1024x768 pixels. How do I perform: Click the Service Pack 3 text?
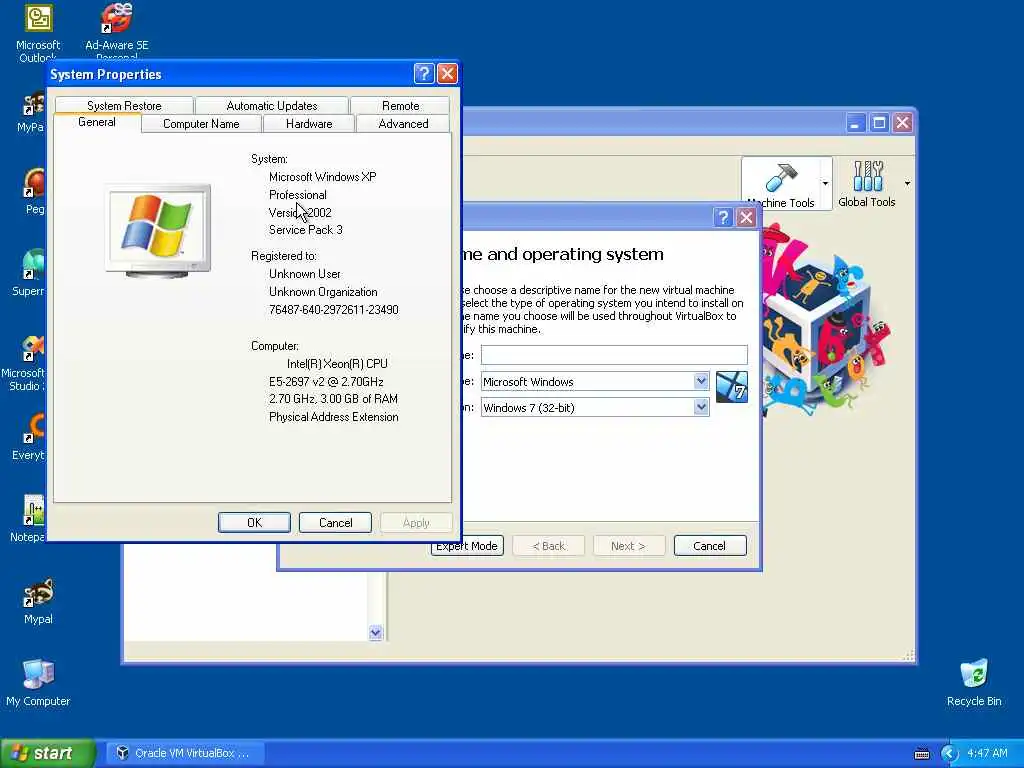[306, 230]
